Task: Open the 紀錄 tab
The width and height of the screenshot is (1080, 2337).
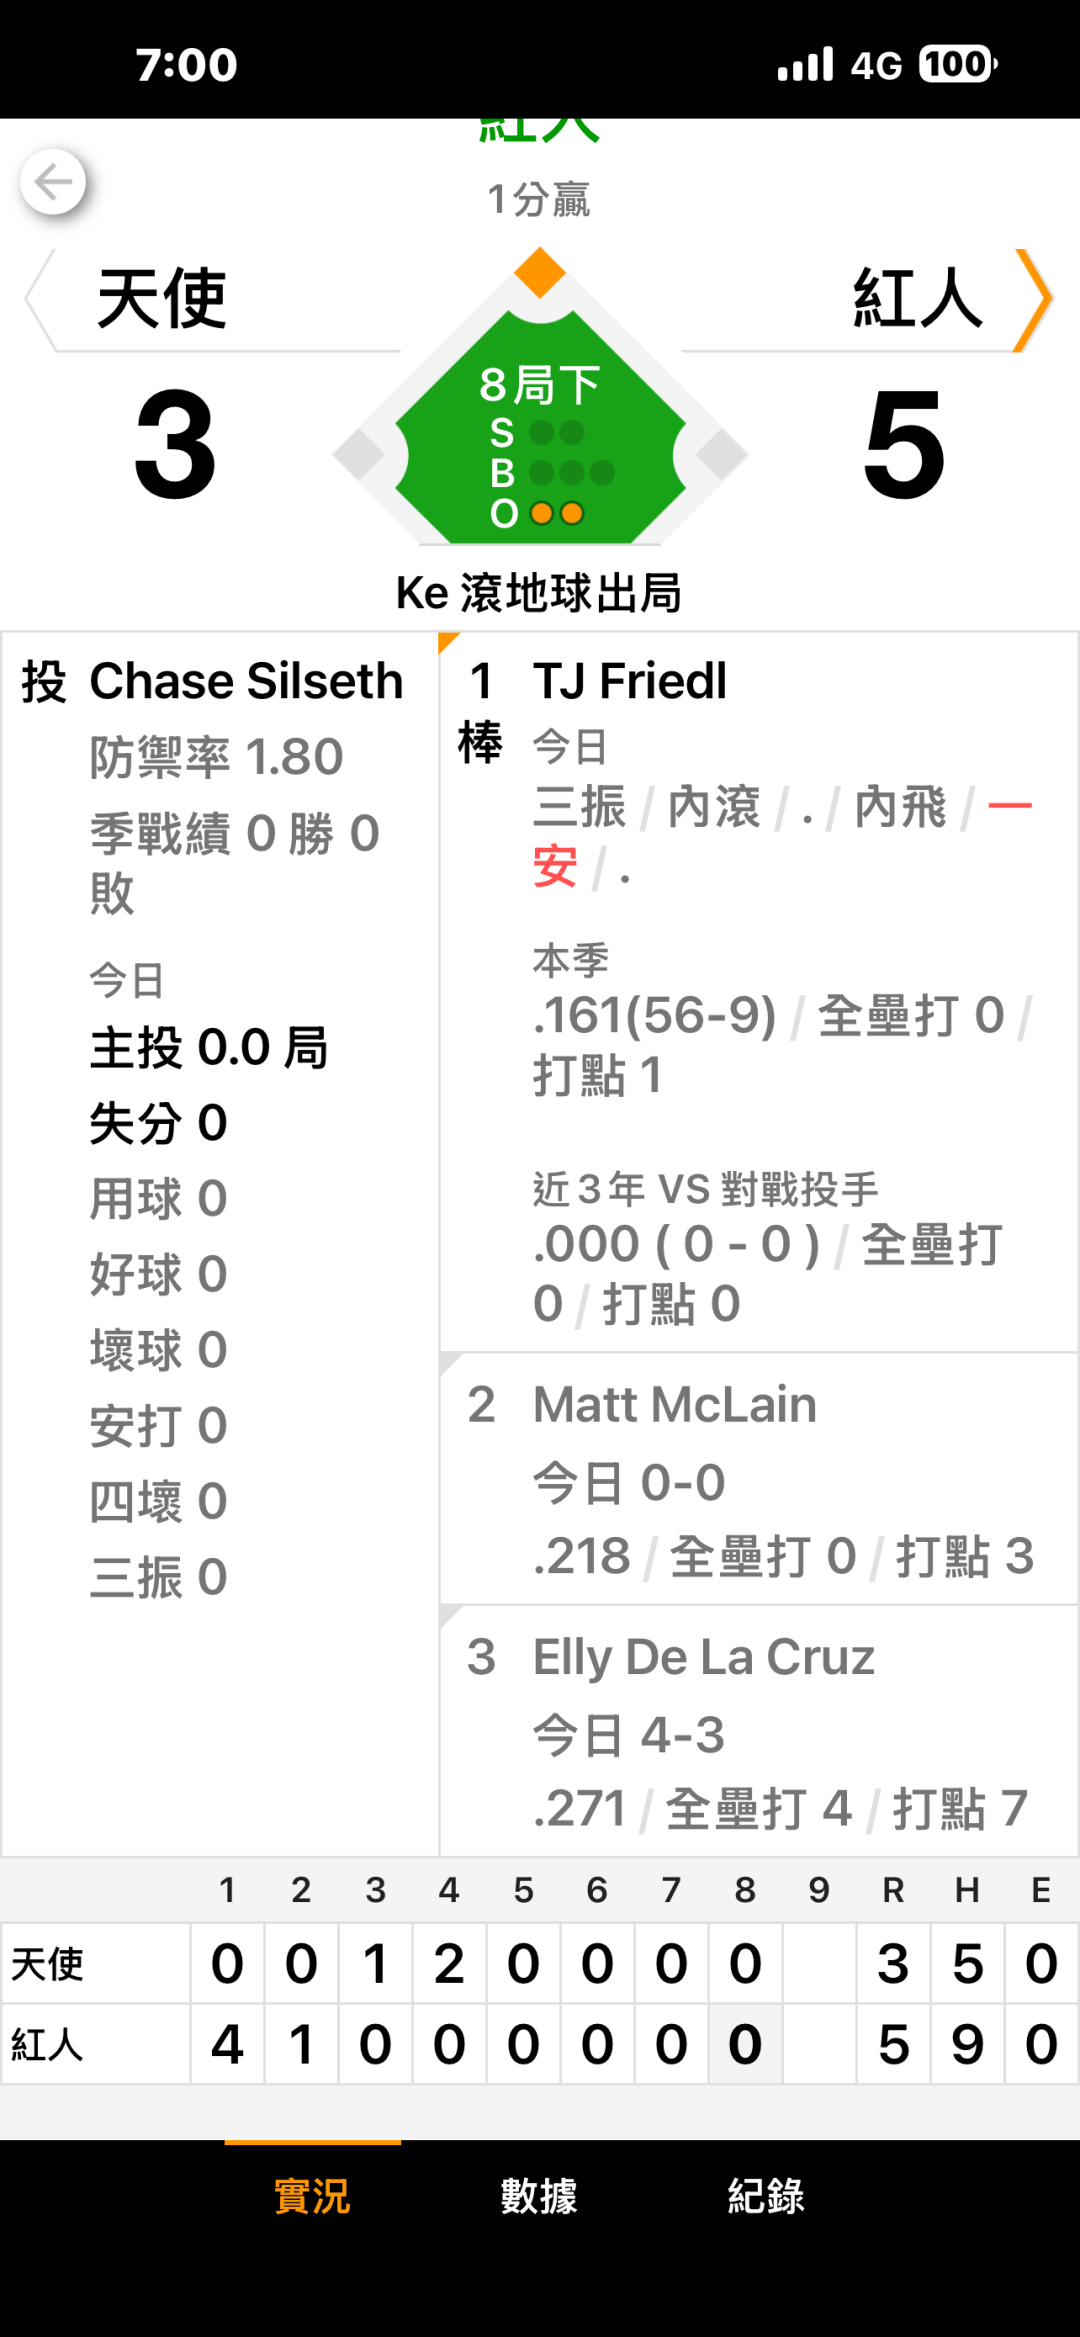Action: click(x=766, y=2196)
